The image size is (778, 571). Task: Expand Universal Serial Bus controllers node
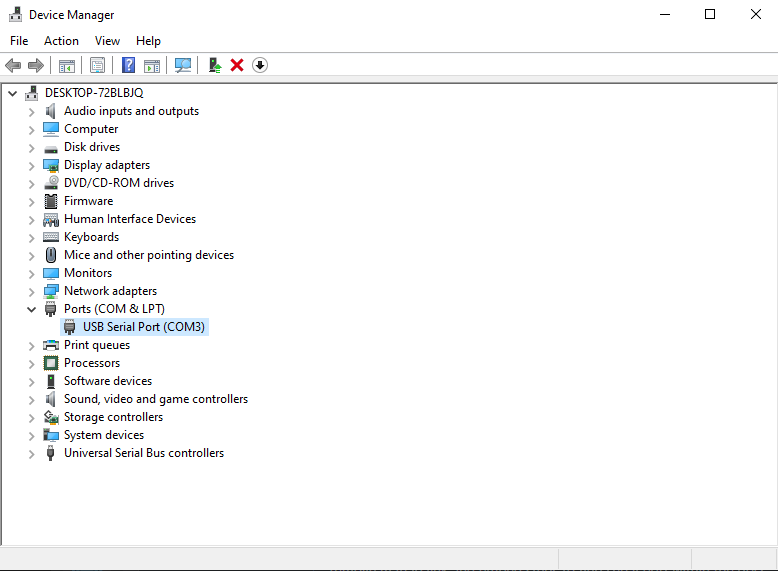point(31,453)
